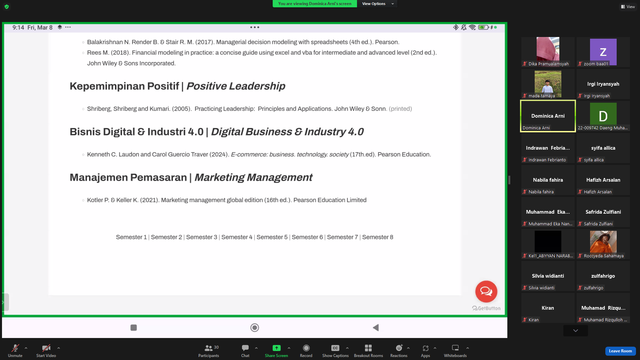This screenshot has height=360, width=640.
Task: Open the Semester 5 link
Action: click(272, 237)
